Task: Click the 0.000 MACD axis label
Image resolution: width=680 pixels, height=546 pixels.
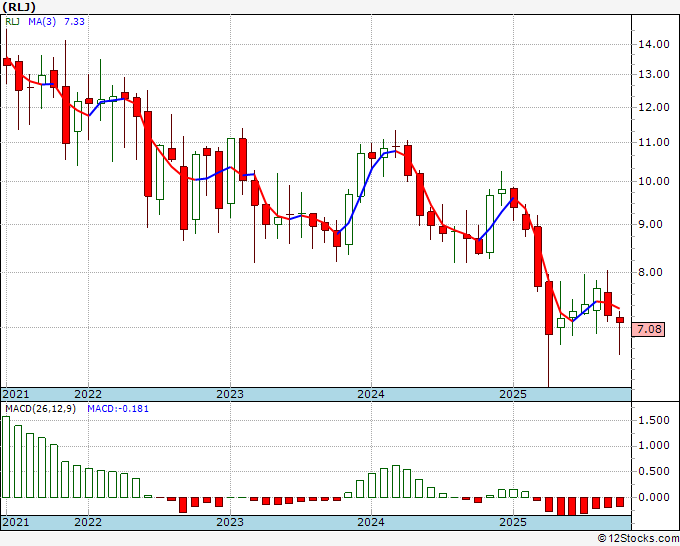Action: click(x=654, y=497)
